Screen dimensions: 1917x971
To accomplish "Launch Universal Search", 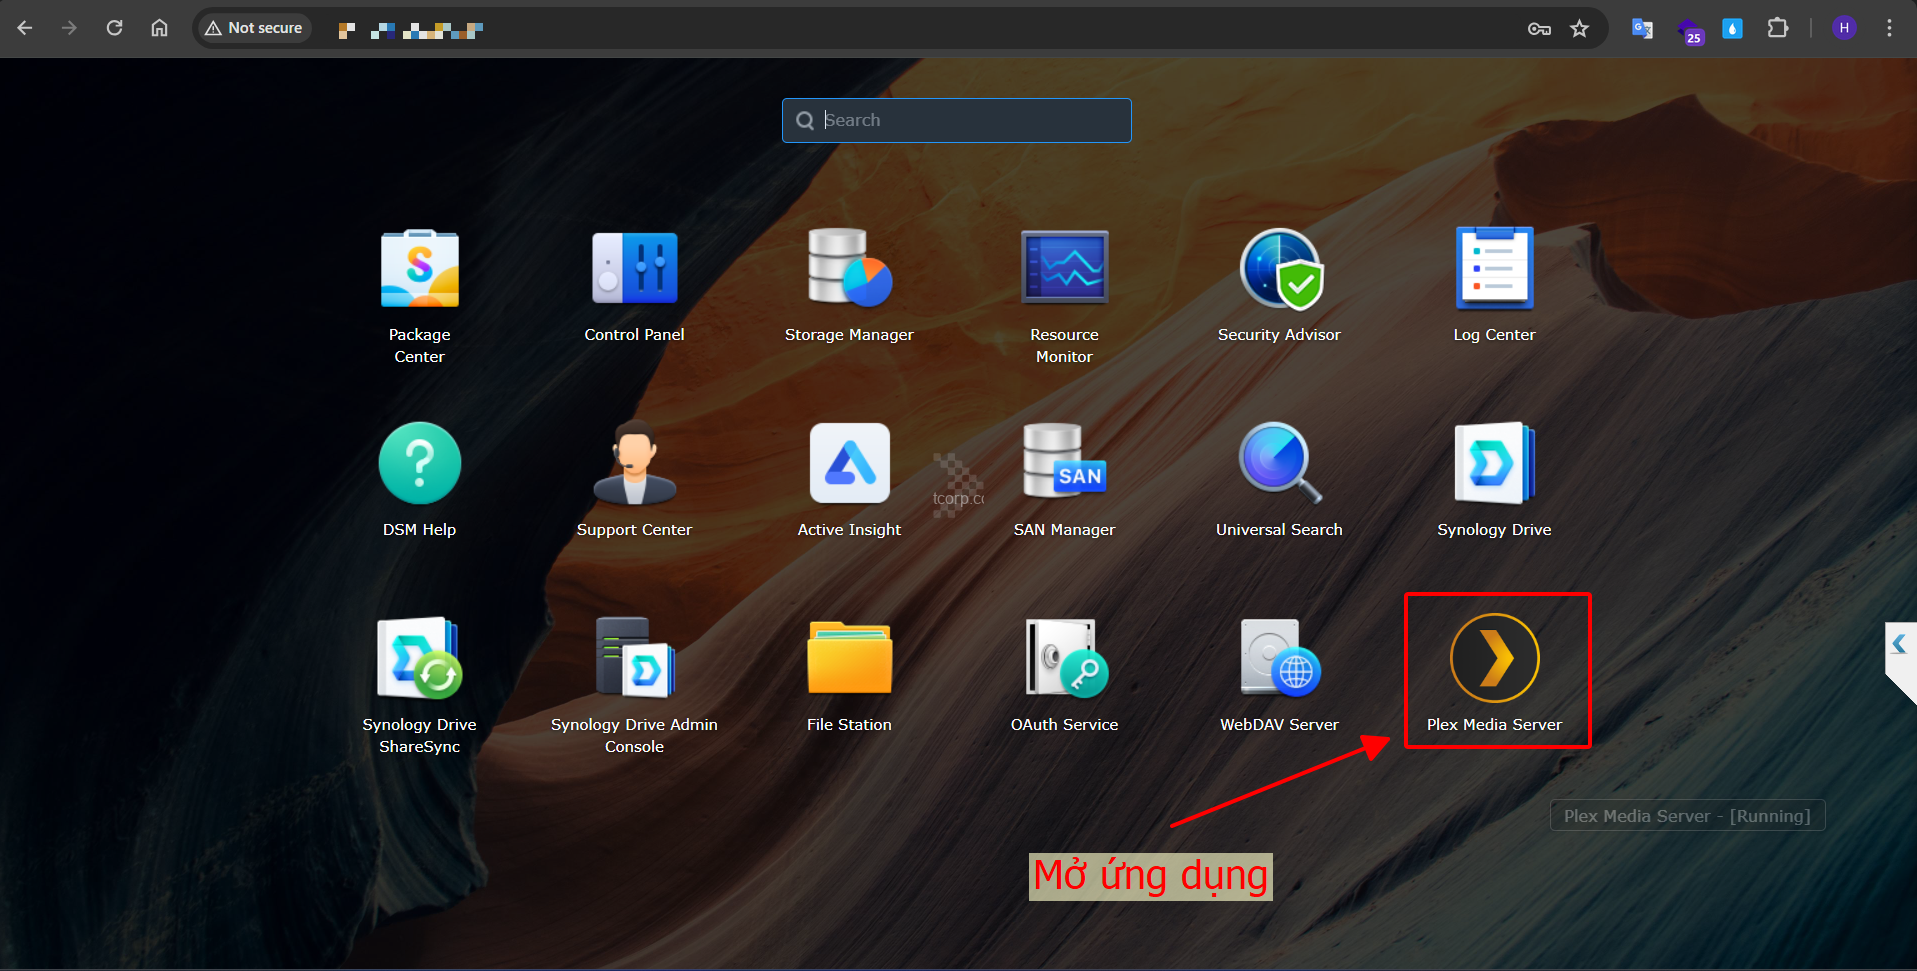I will pyautogui.click(x=1279, y=464).
